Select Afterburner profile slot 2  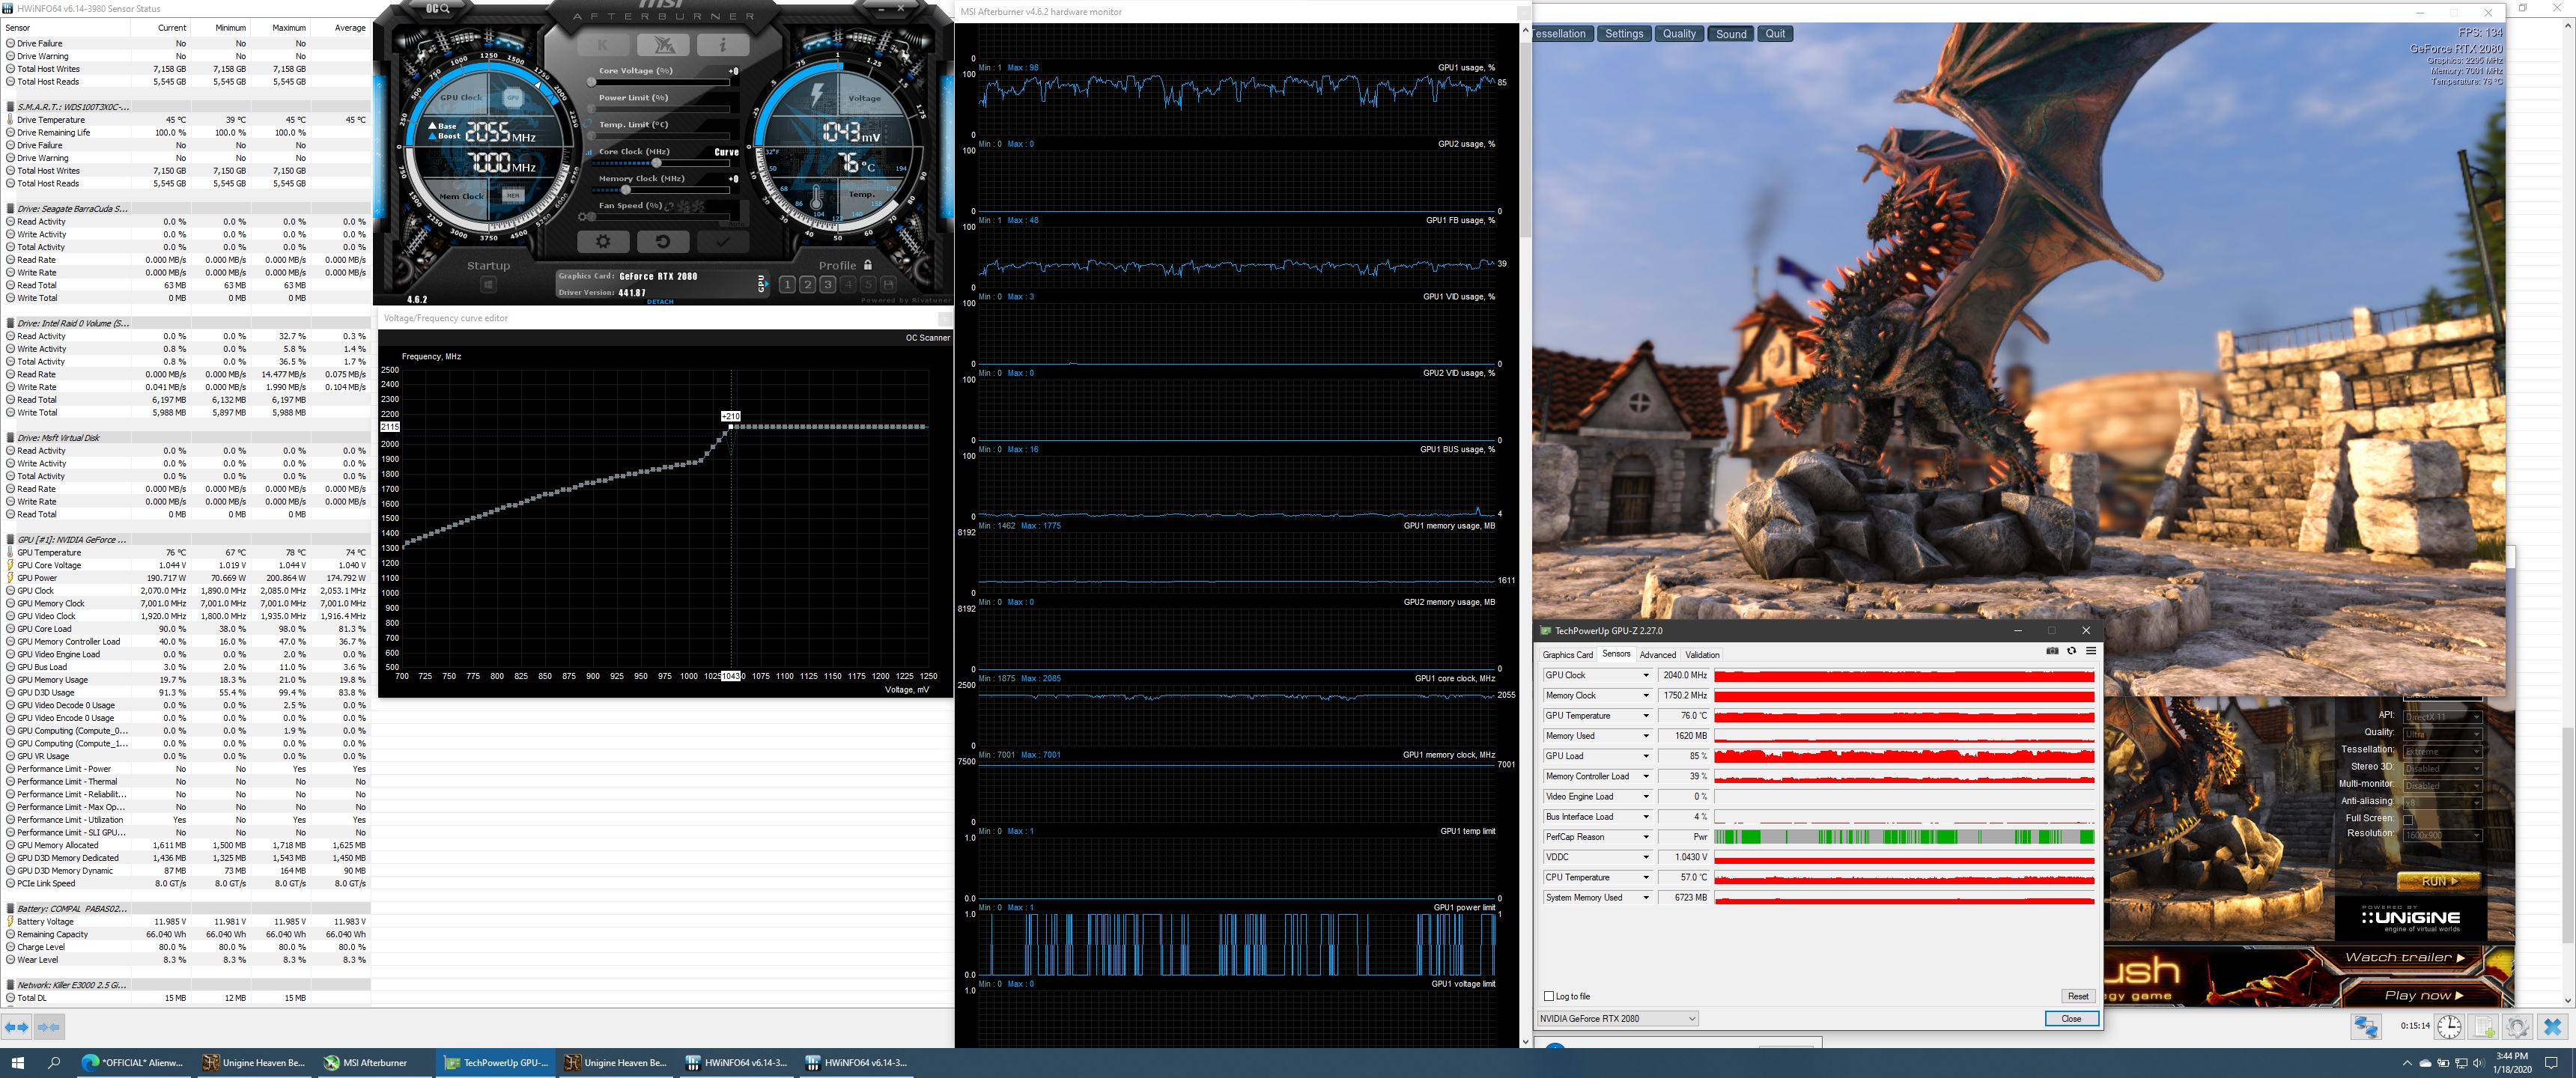(807, 285)
